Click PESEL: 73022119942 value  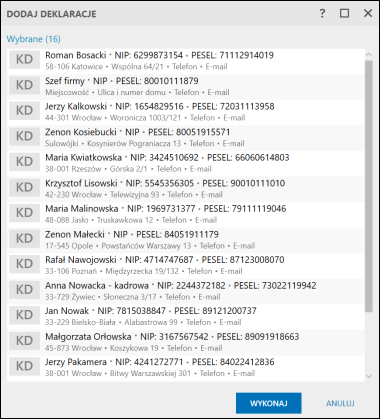tap(275, 285)
